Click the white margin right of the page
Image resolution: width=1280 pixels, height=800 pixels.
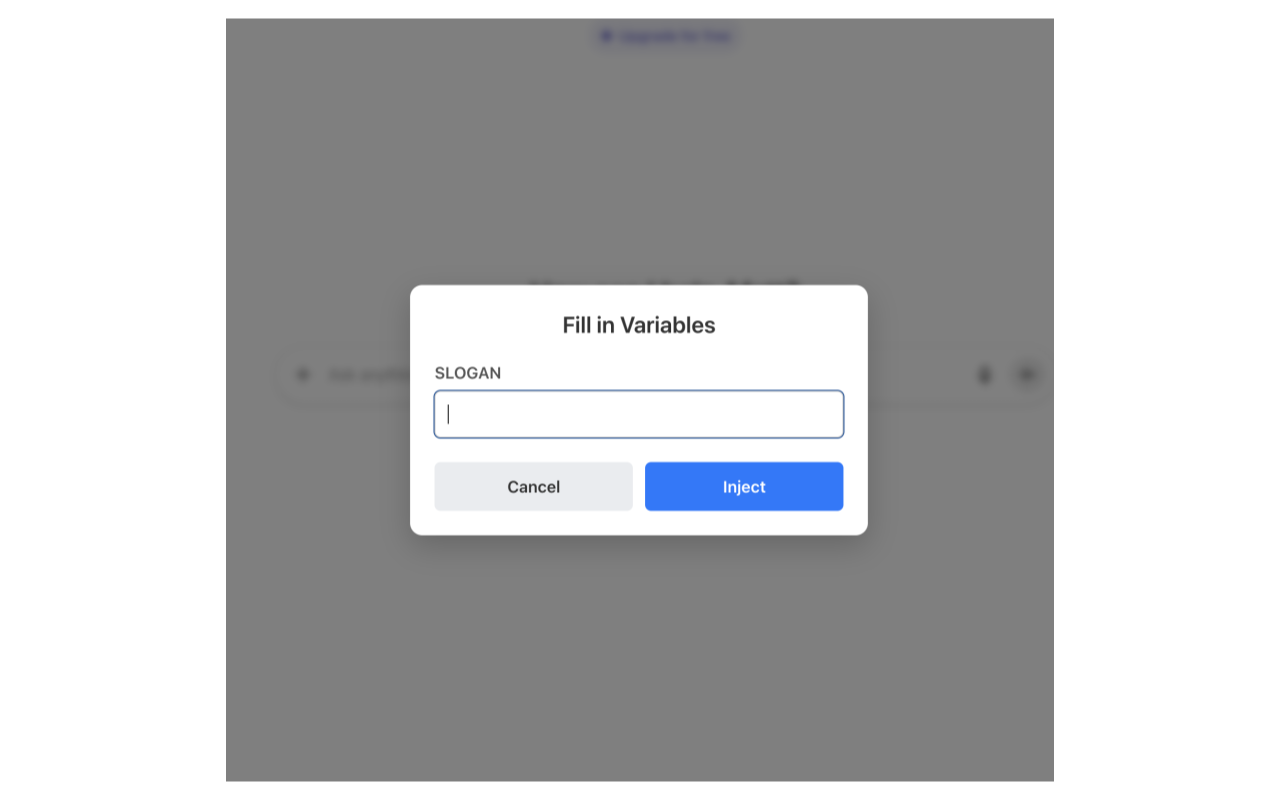pos(1167,400)
